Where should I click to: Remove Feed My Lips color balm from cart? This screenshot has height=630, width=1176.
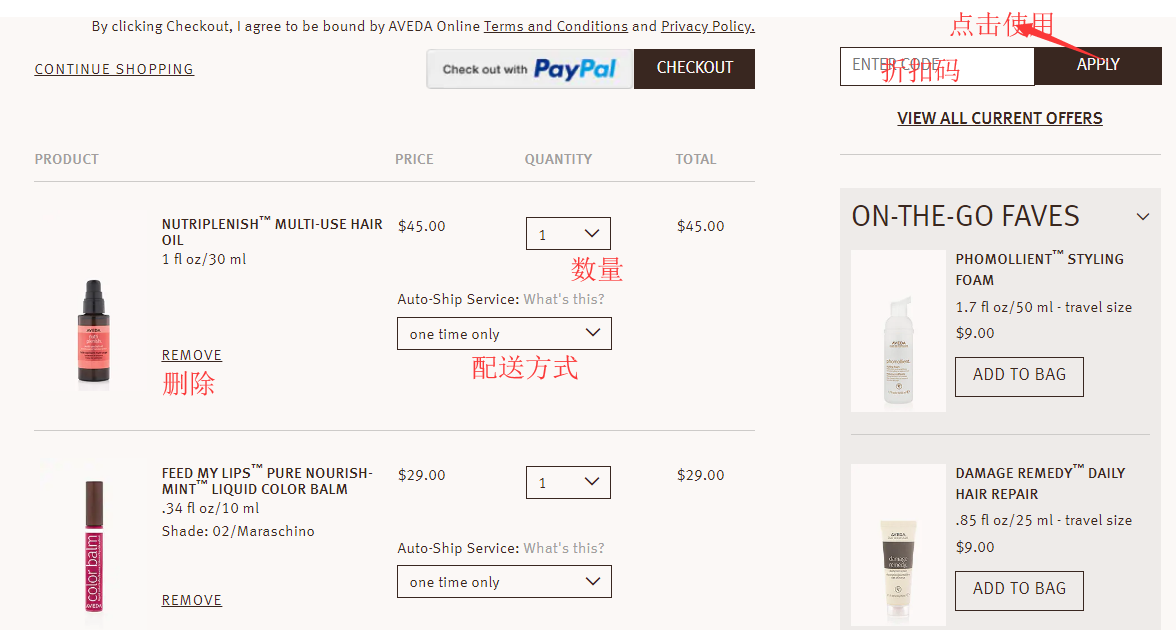[192, 600]
